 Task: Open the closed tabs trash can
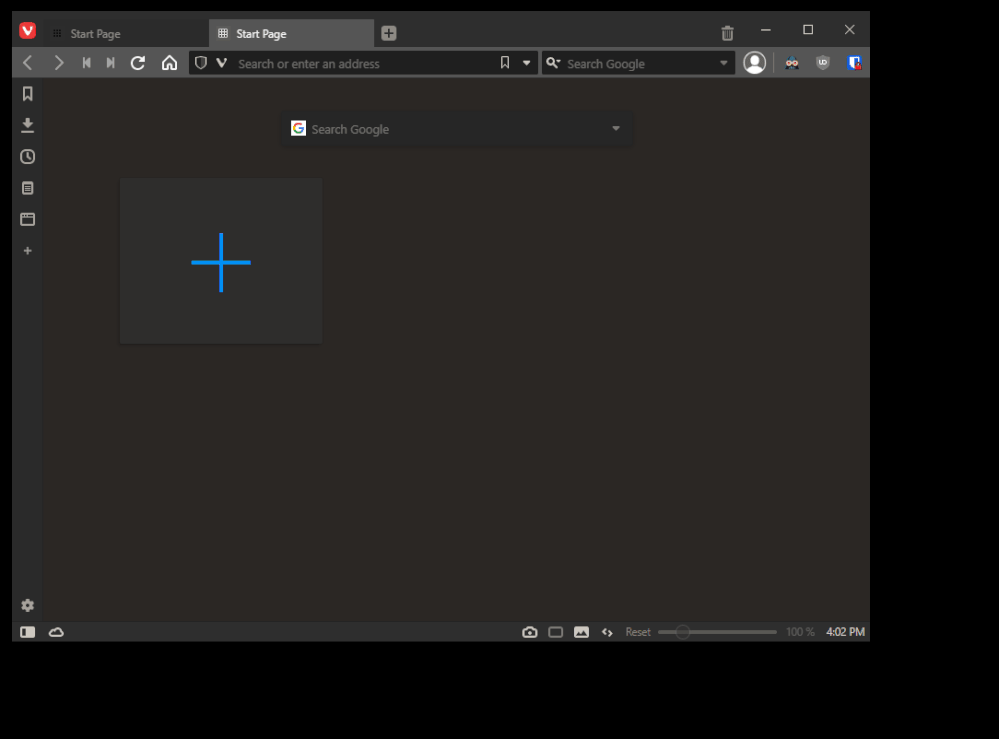(x=727, y=33)
